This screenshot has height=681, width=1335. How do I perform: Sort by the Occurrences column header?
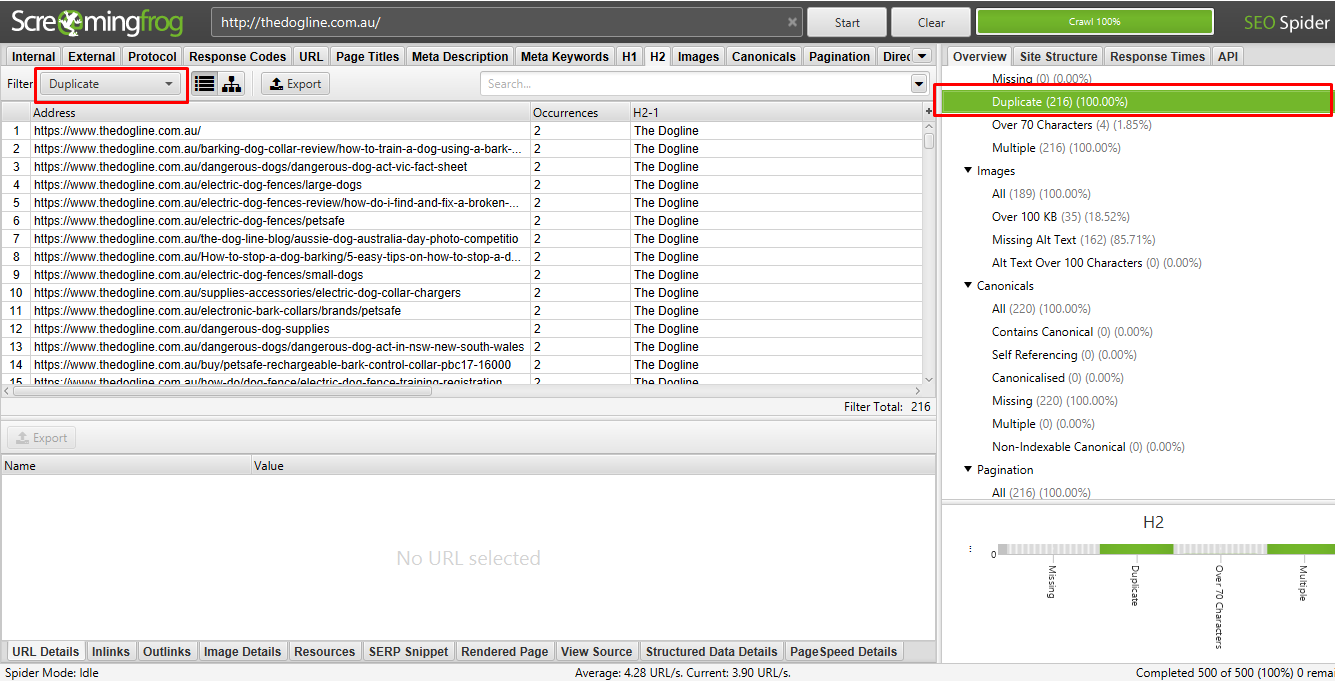pyautogui.click(x=580, y=113)
